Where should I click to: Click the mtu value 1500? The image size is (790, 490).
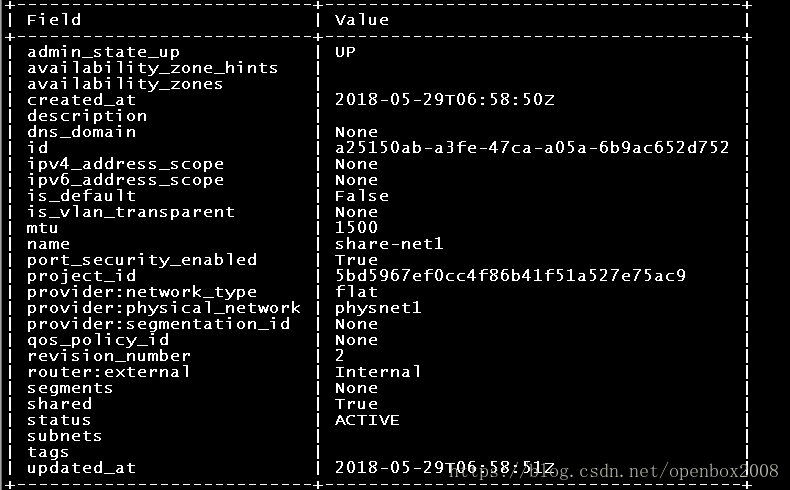[x=356, y=228]
